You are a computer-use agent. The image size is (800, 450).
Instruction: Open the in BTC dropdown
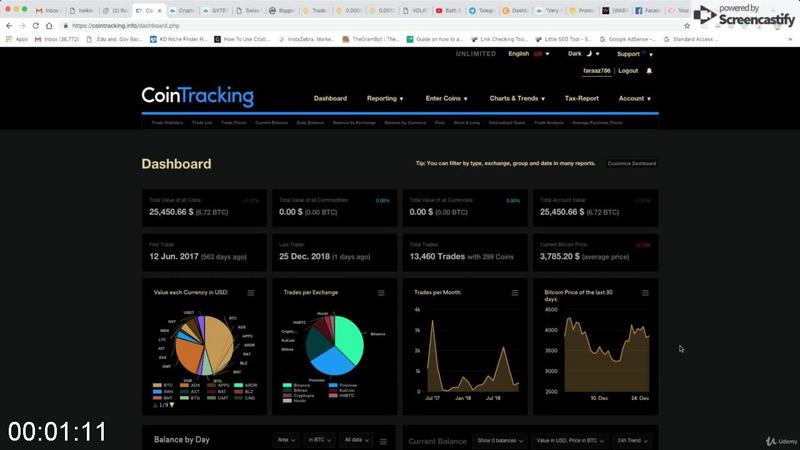319,440
